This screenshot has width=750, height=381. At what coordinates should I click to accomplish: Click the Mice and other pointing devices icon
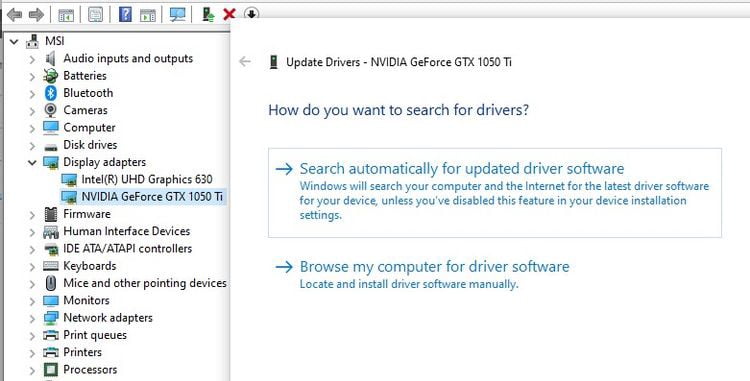tap(51, 283)
